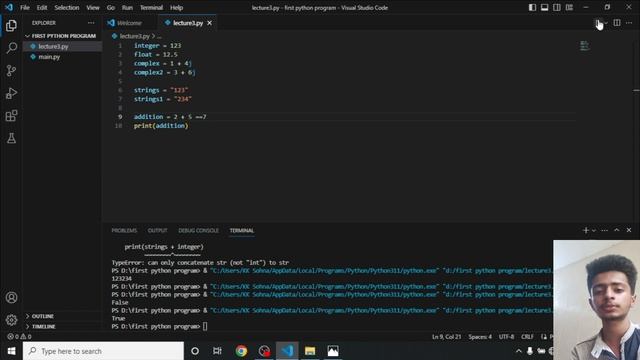
Task: Open Cortana circle on taskbar
Action: (x=195, y=351)
